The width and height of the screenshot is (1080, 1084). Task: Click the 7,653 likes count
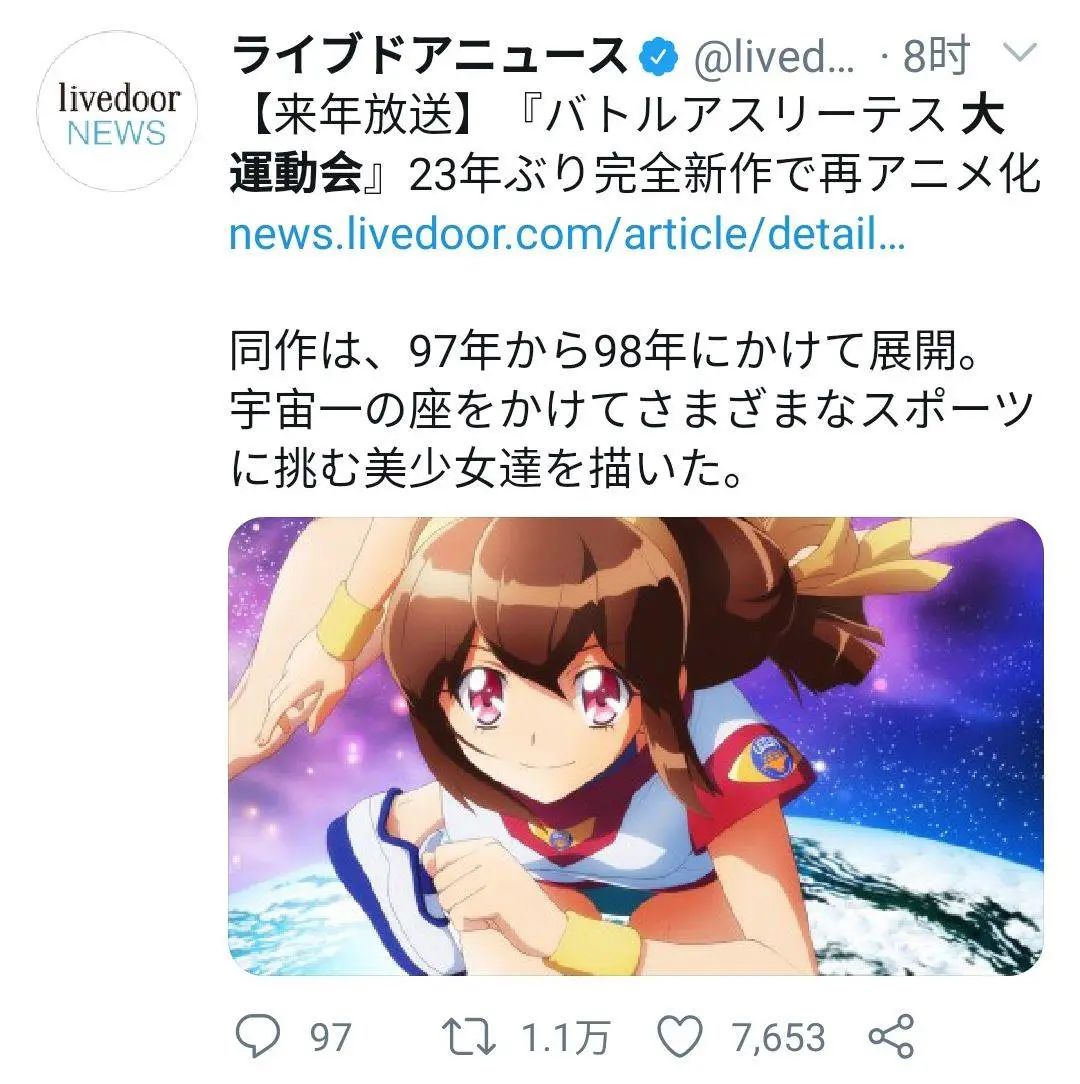point(779,1038)
